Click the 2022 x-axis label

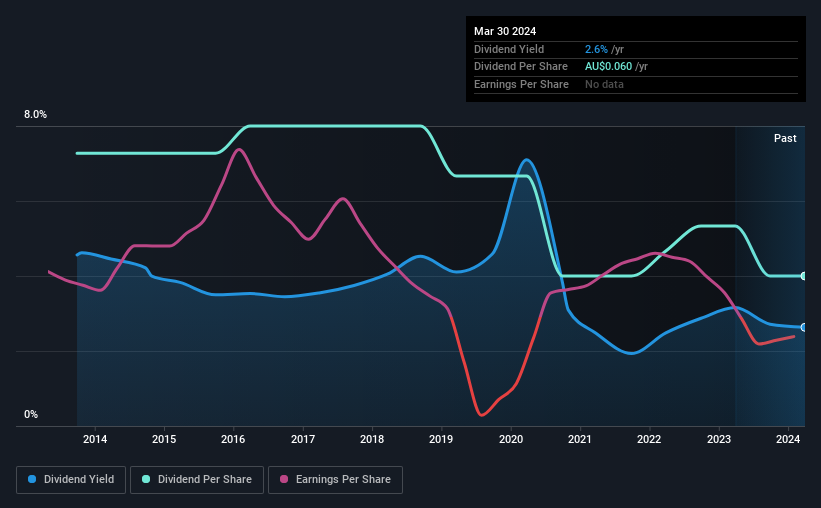point(649,439)
